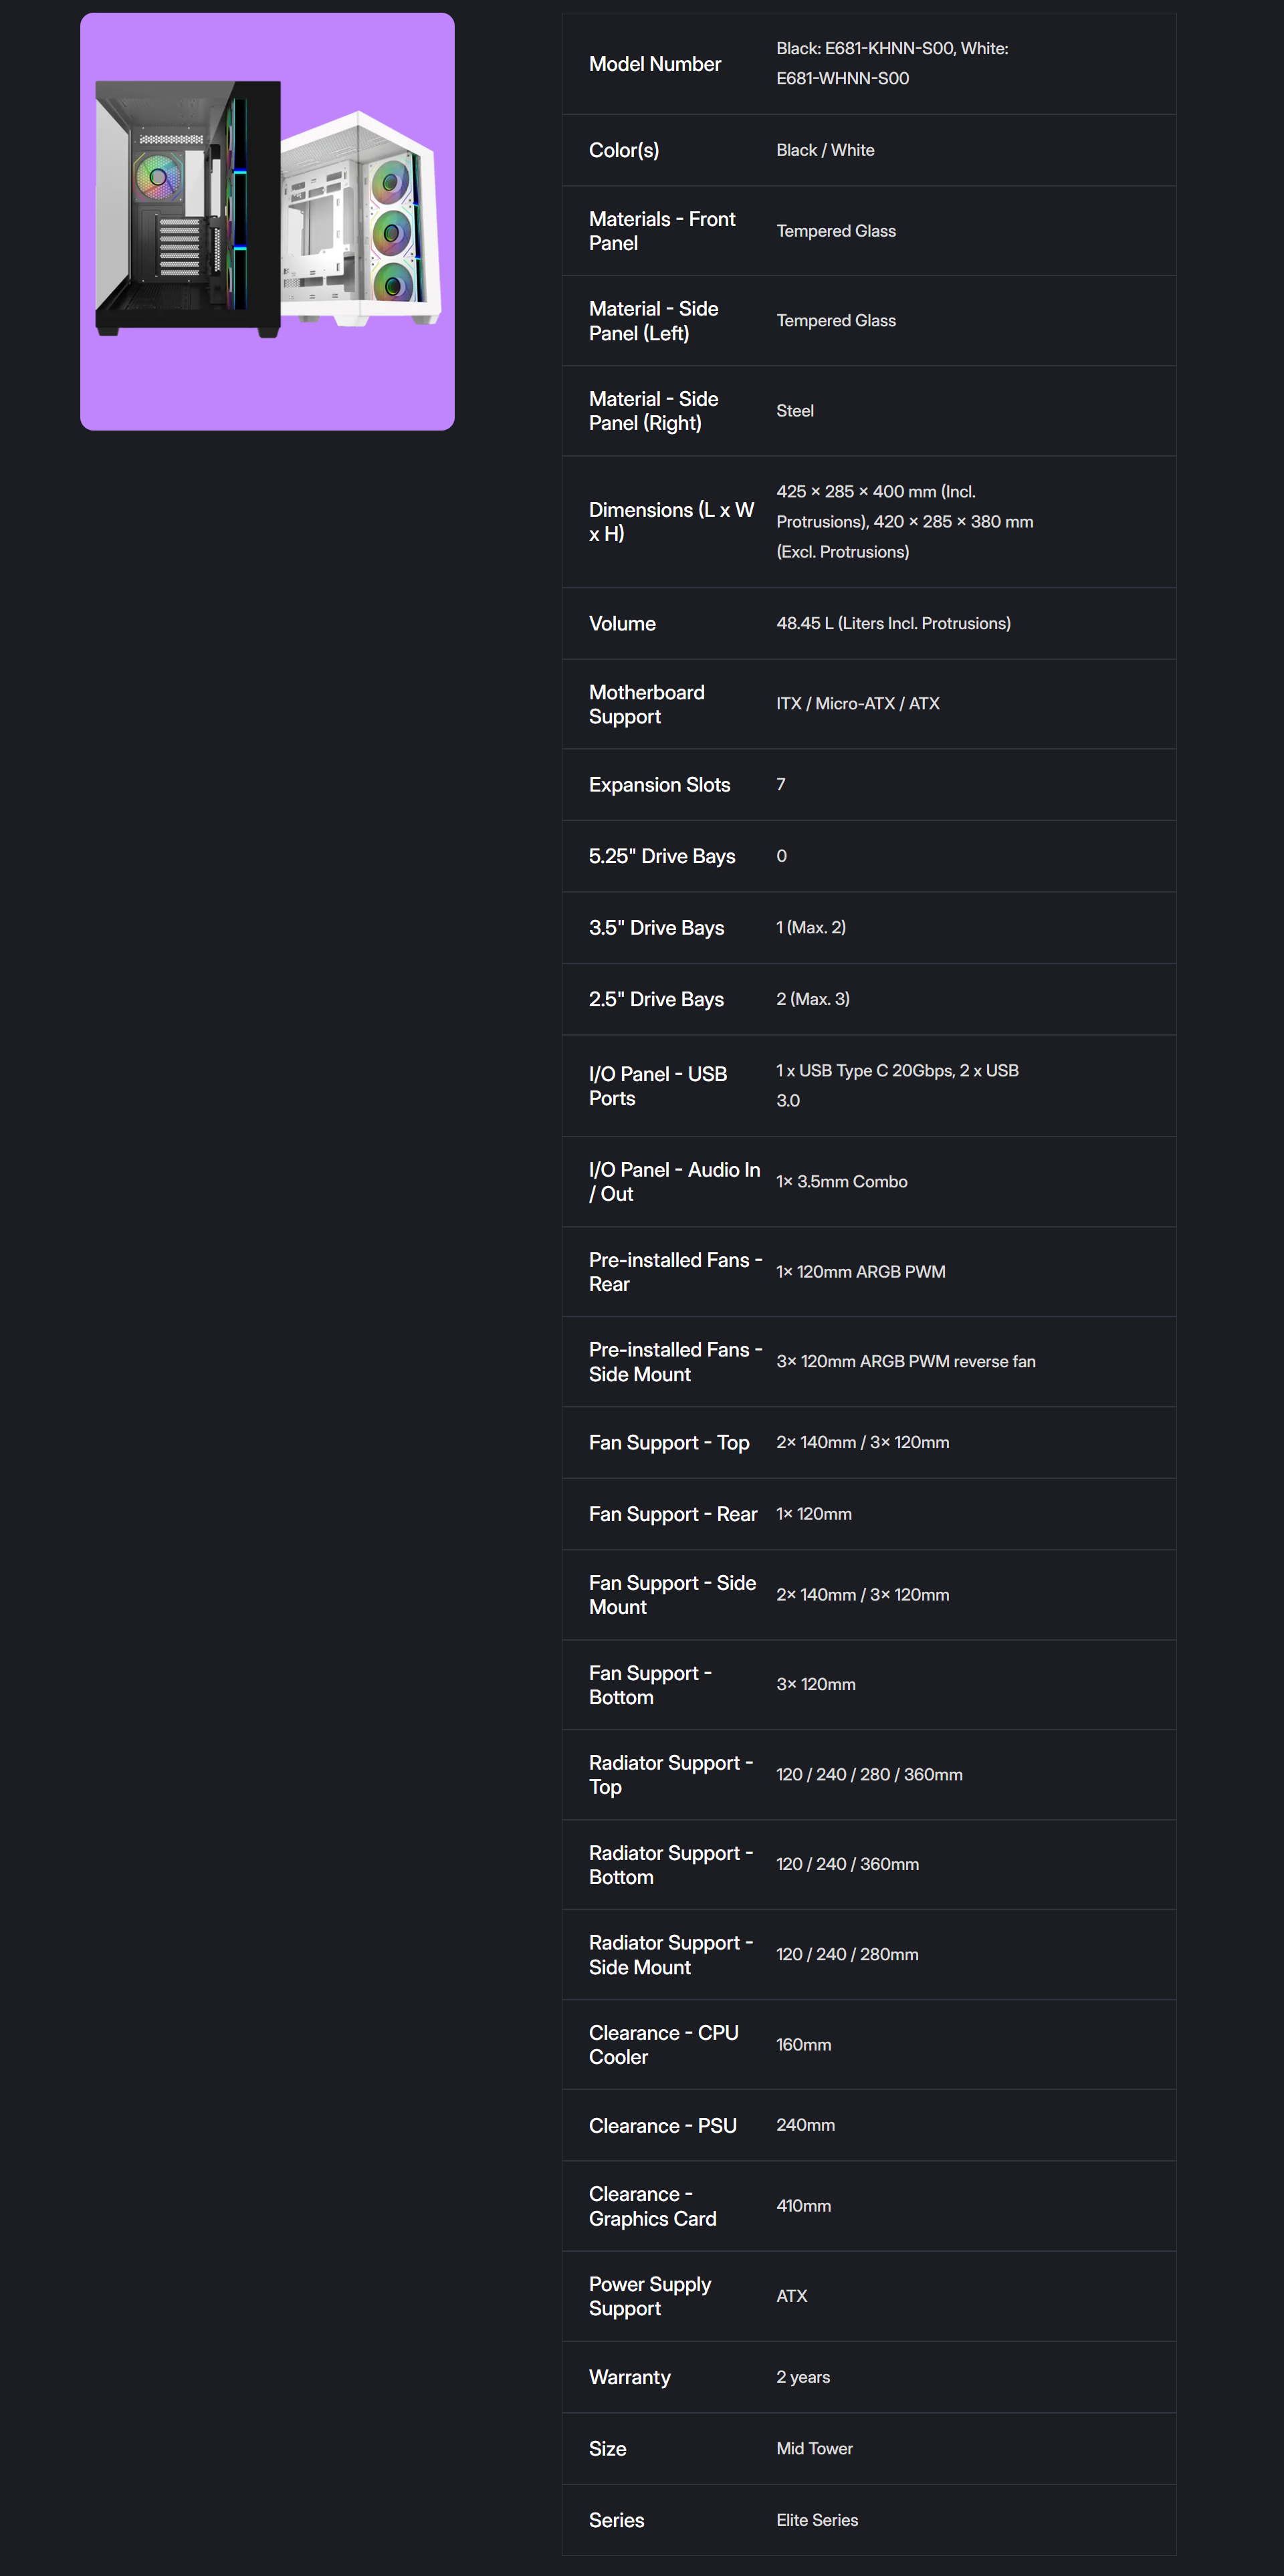
Task: Click the Elite Series value text
Action: pos(816,2520)
